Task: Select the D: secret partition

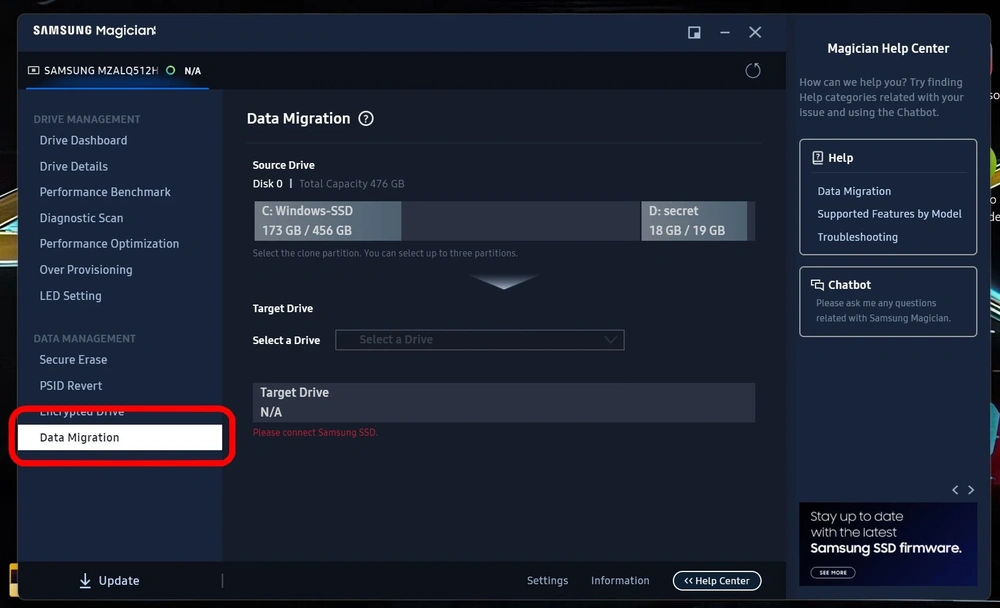Action: (694, 221)
